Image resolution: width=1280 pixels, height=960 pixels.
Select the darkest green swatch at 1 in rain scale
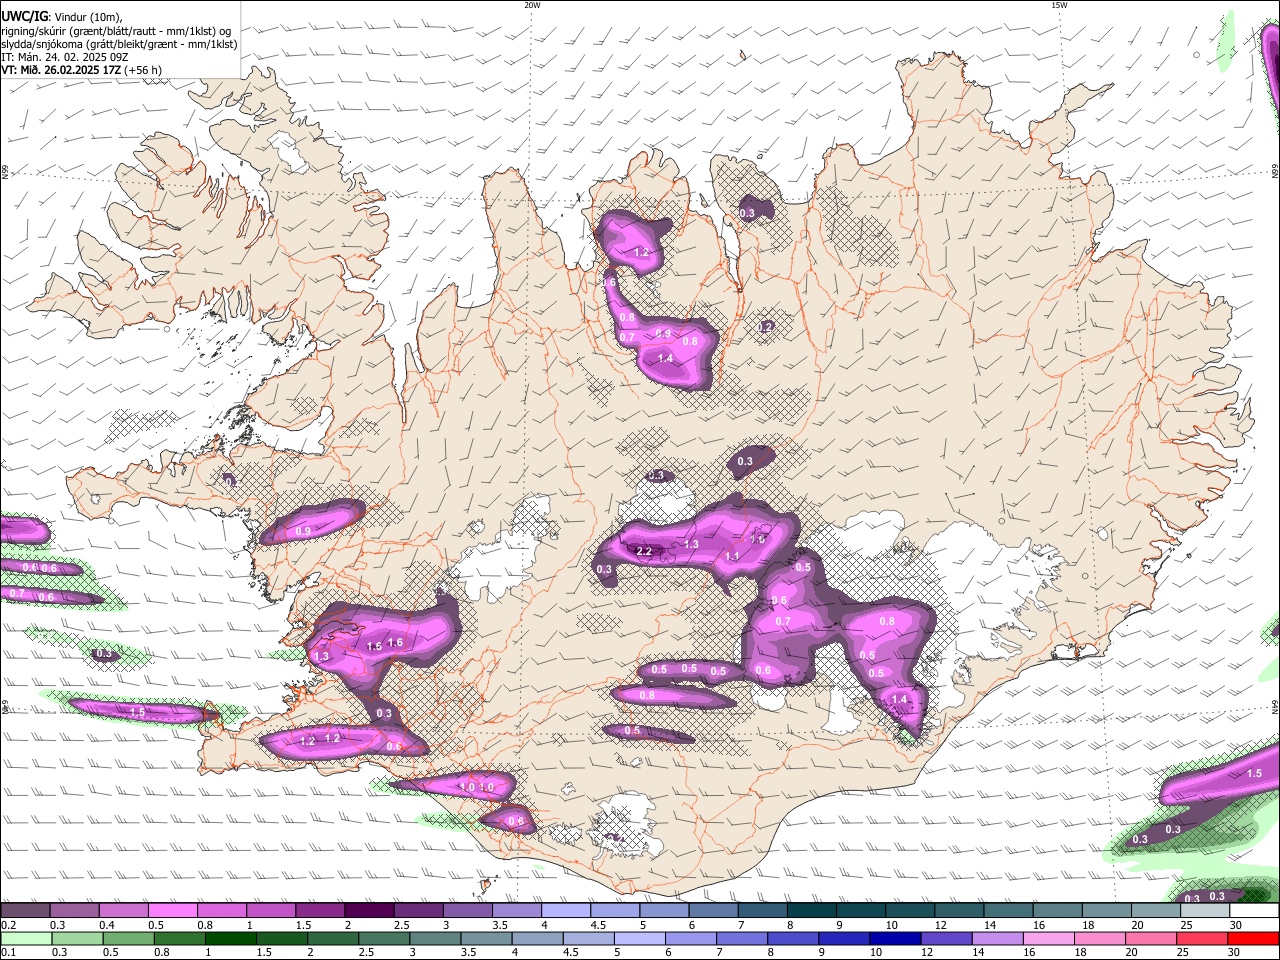[230, 939]
